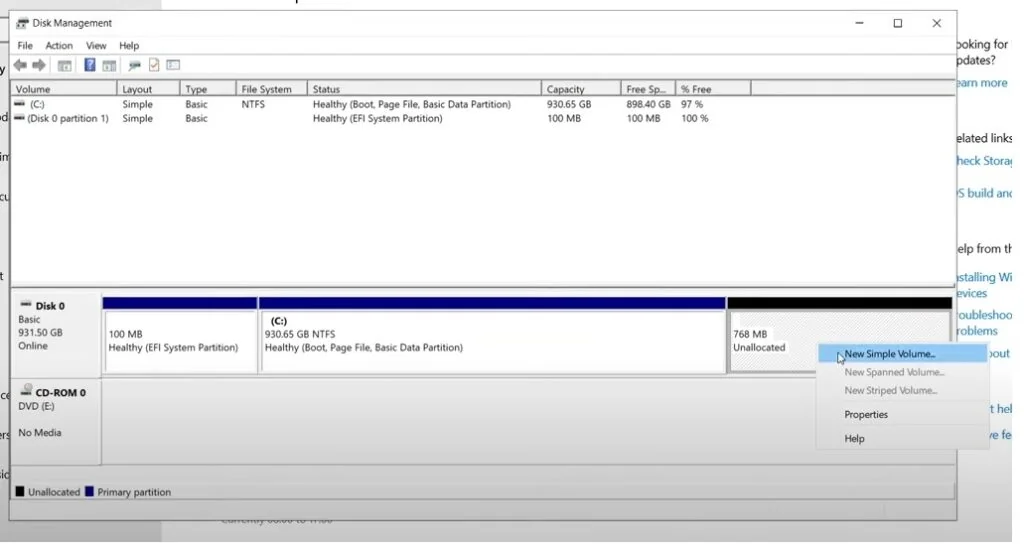The height and width of the screenshot is (550, 1024).
Task: Sort by the Free Space column header
Action: (648, 89)
